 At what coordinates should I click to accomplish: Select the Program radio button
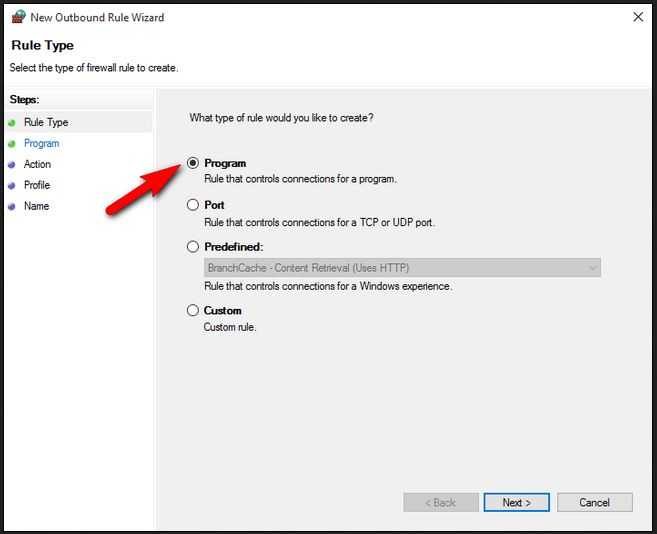pyautogui.click(x=193, y=163)
